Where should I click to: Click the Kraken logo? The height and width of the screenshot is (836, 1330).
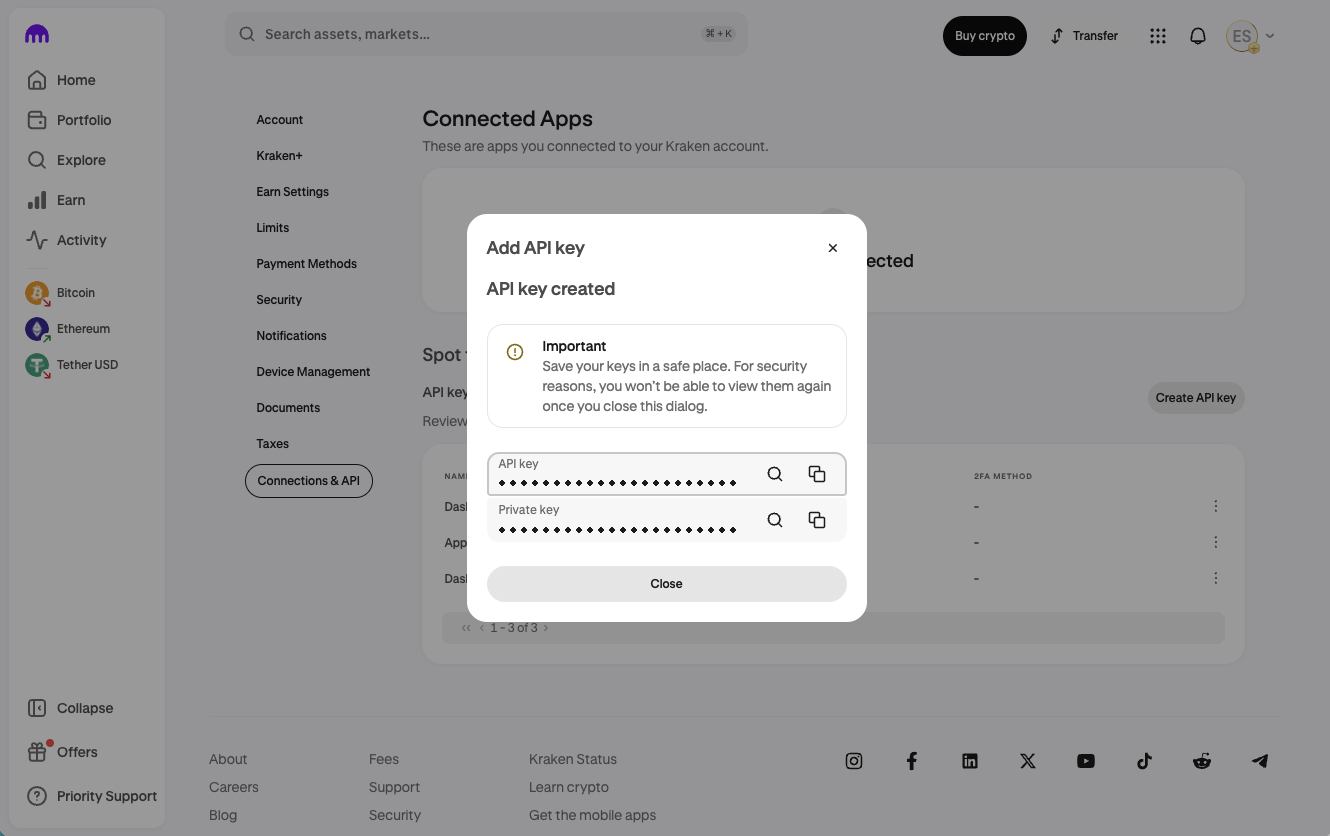(37, 35)
